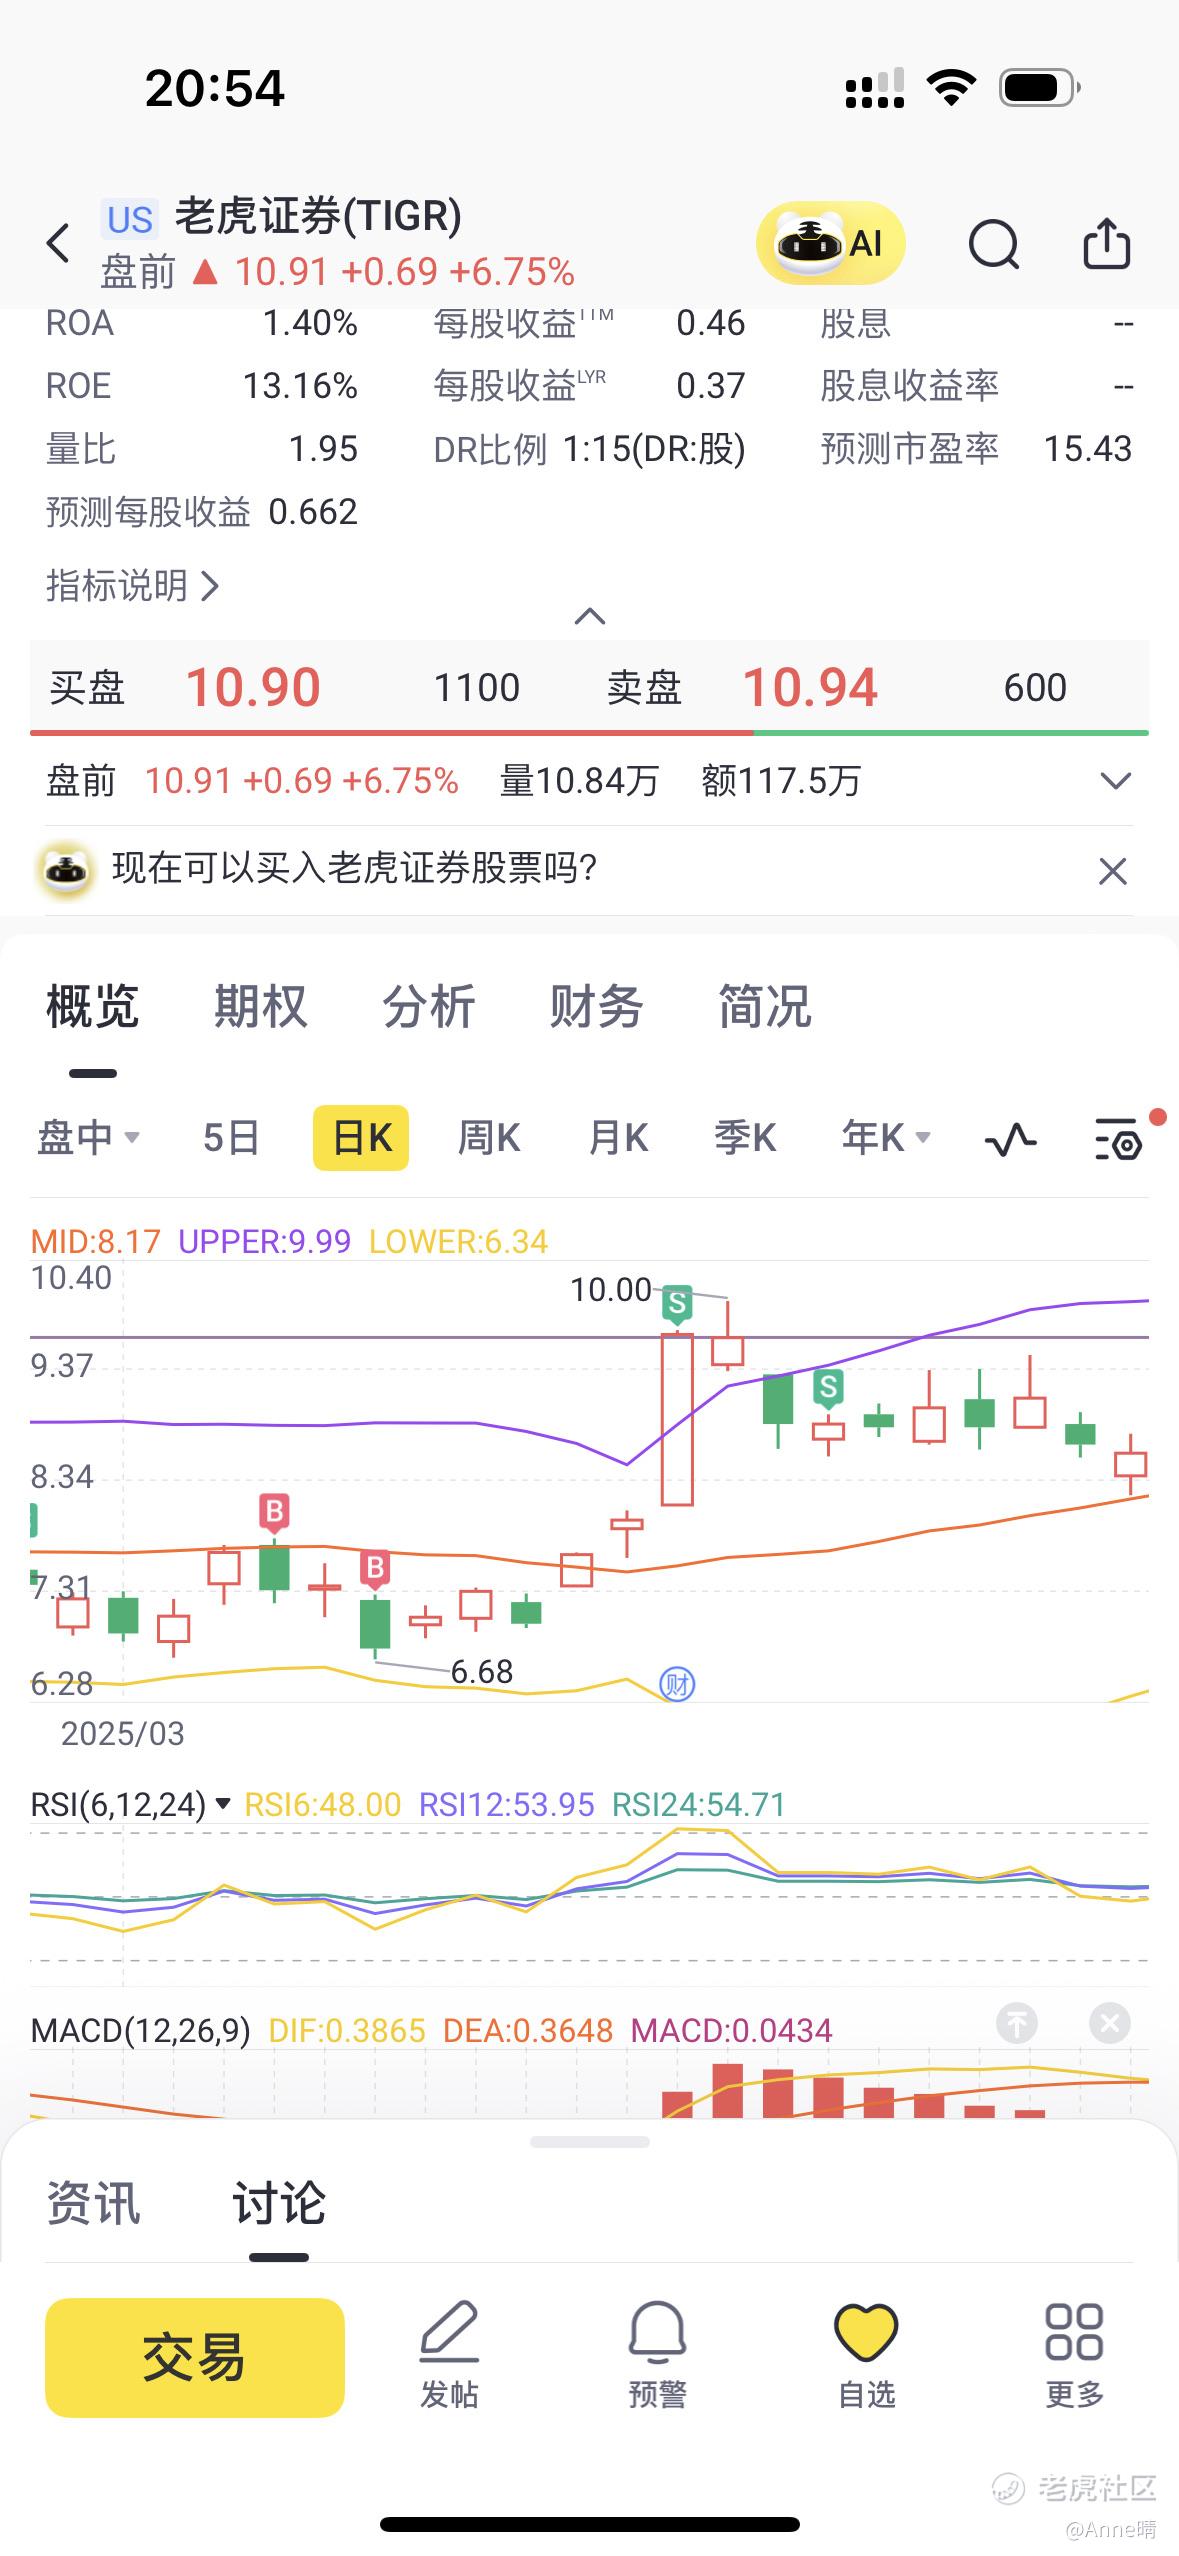Open the AI tiger assistant
Viewport: 1179px width, 2556px height.
tap(830, 243)
